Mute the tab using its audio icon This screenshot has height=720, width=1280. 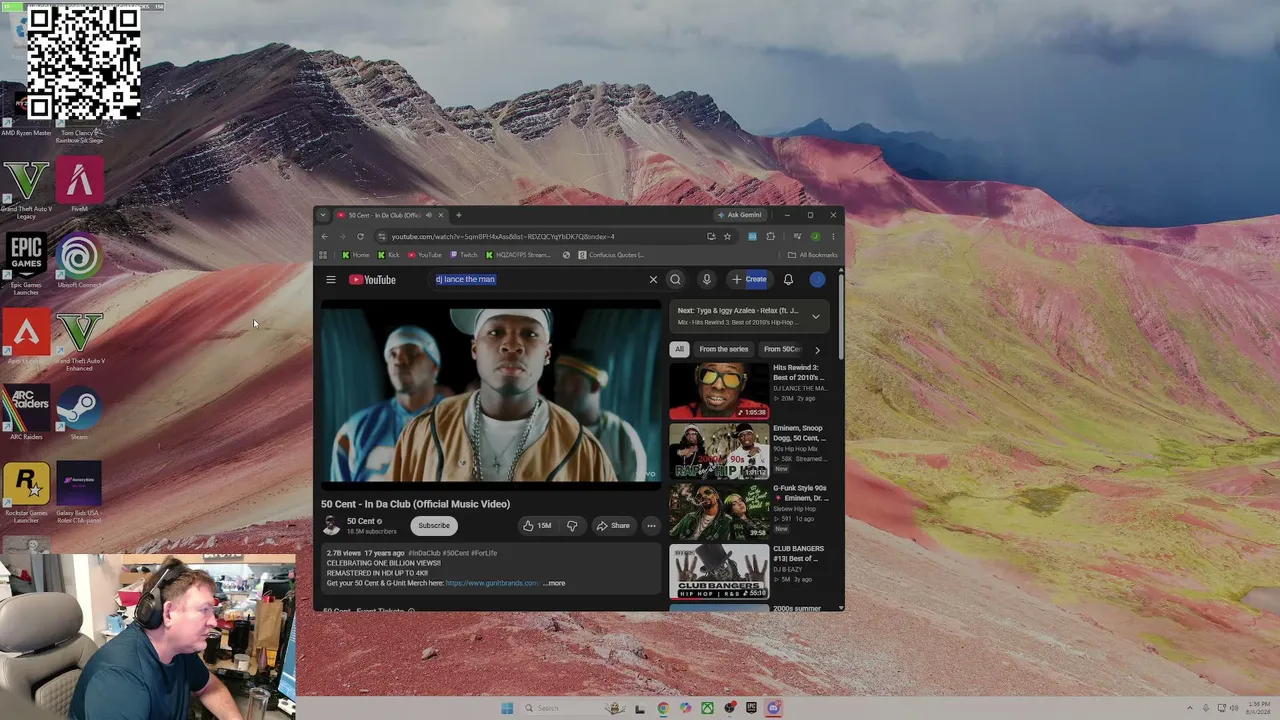[x=428, y=215]
